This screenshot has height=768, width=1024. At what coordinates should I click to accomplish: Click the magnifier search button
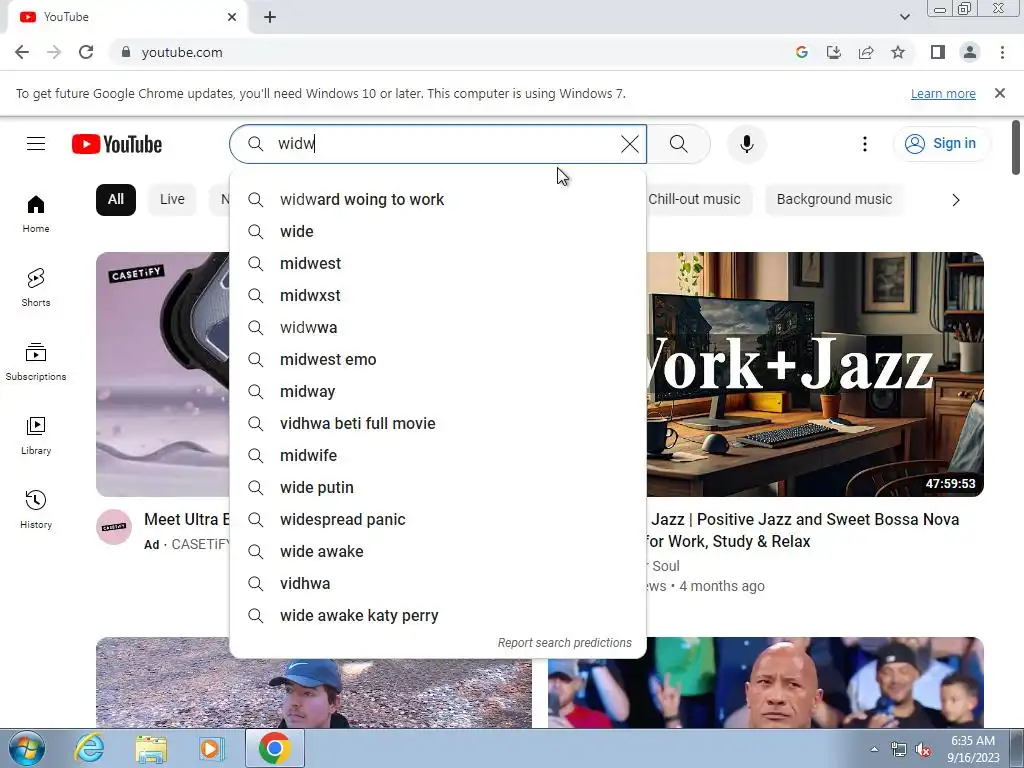[x=679, y=144]
